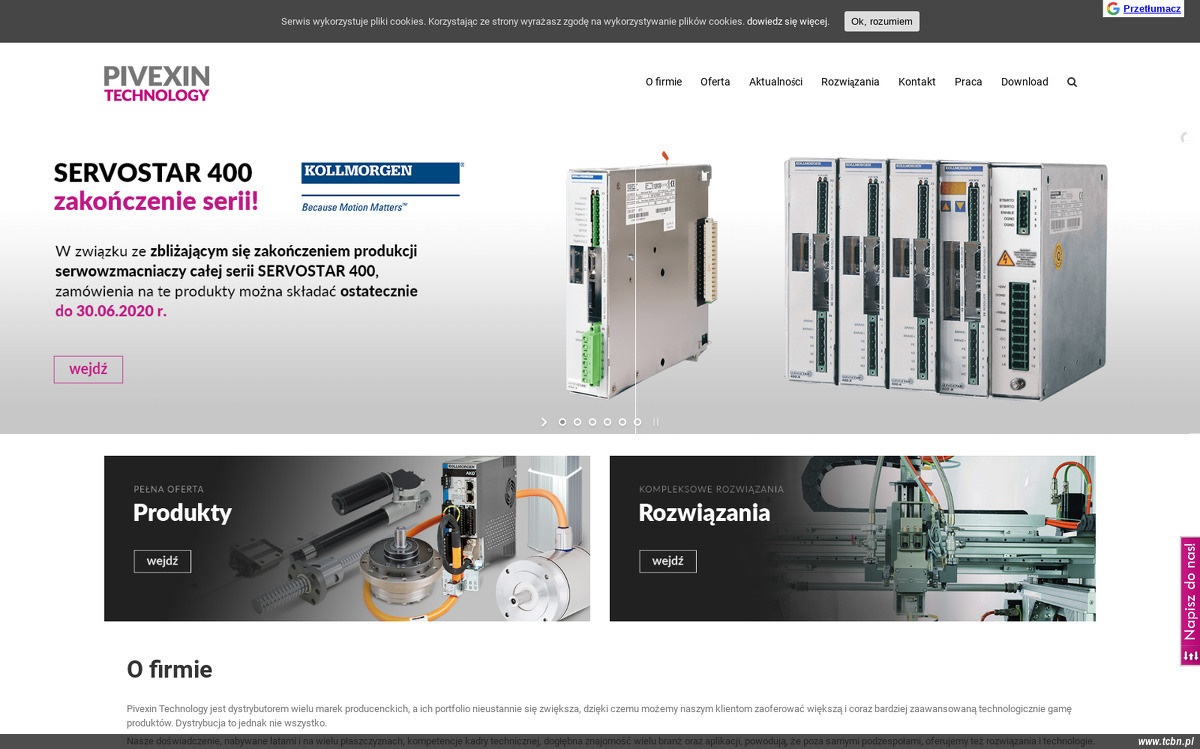Select the third slide indicator dot

click(592, 422)
